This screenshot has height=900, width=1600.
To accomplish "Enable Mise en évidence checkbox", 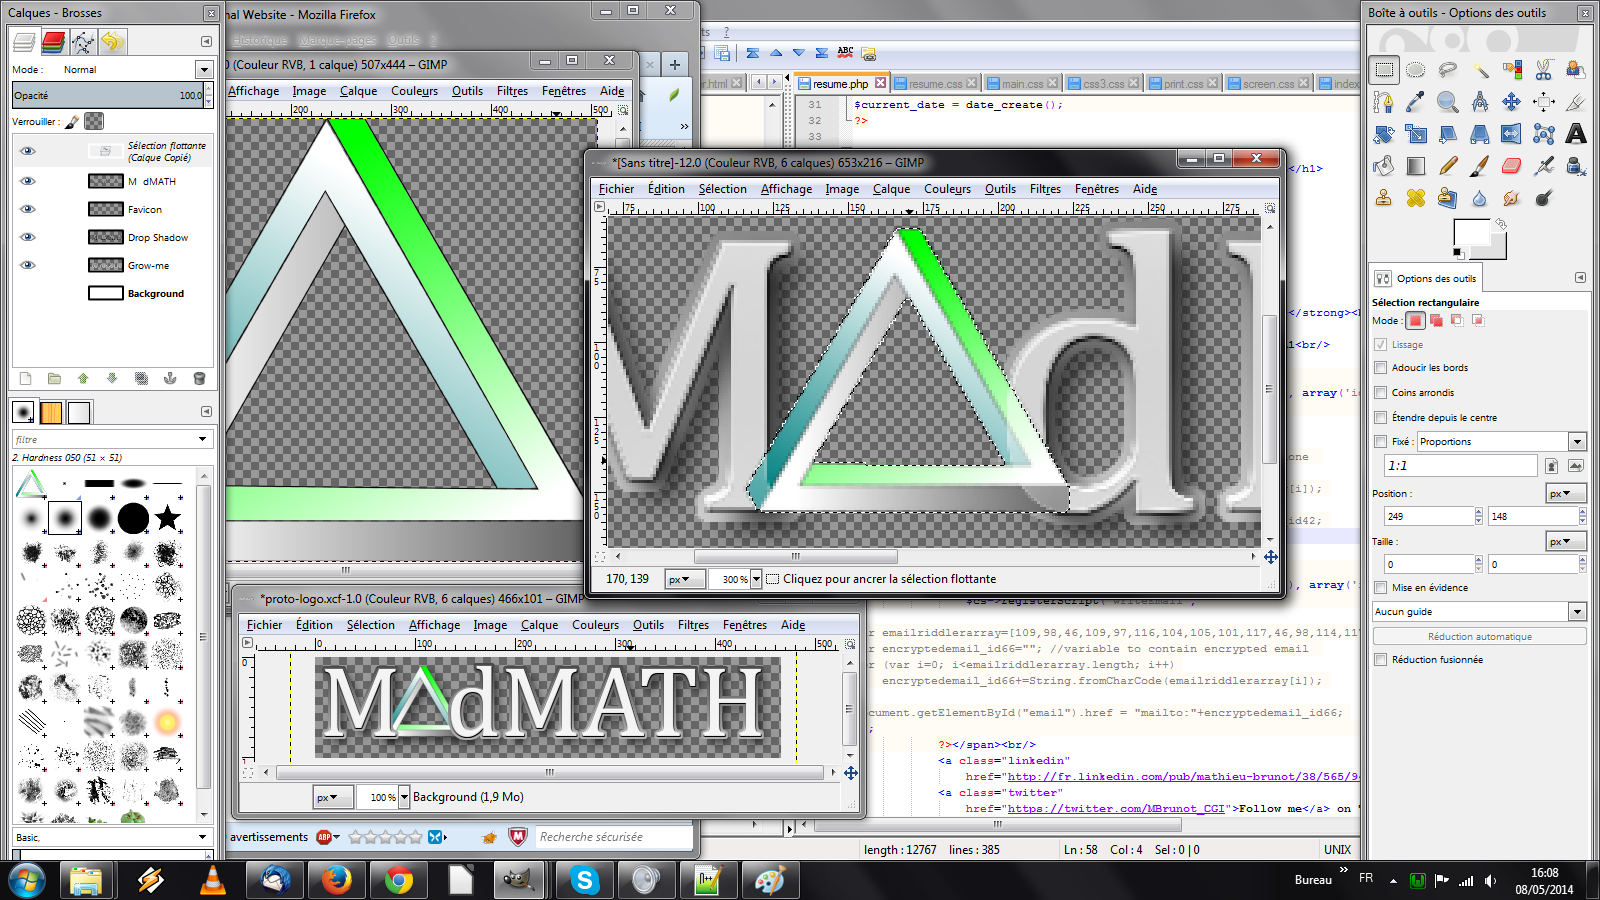I will 1381,588.
